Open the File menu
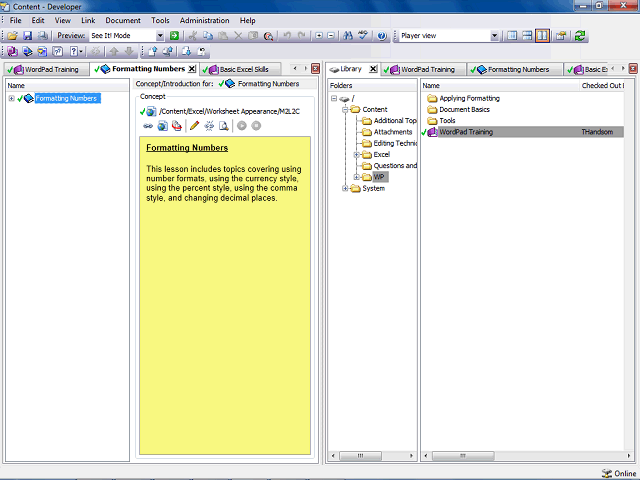Viewport: 640px width, 480px height. [x=16, y=20]
